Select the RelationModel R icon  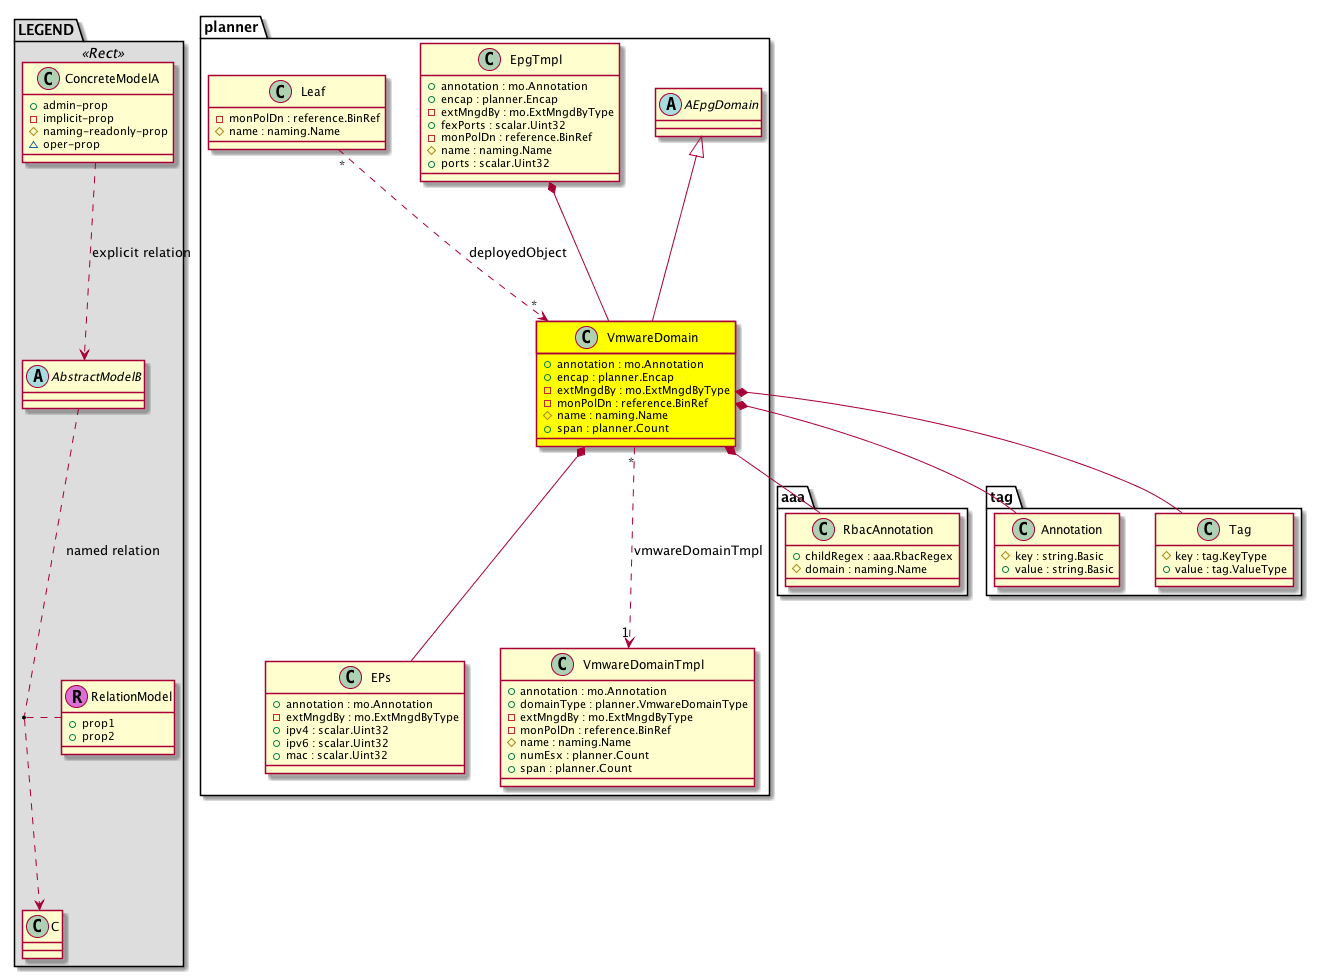coord(77,696)
